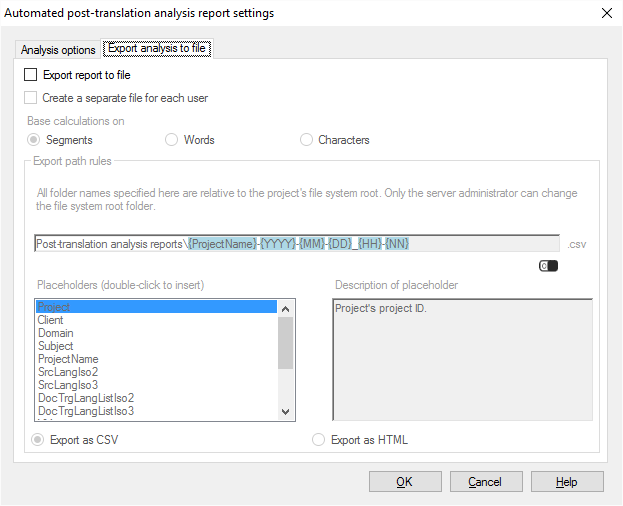
Task: Select the Client placeholder in the list
Action: [x=51, y=320]
